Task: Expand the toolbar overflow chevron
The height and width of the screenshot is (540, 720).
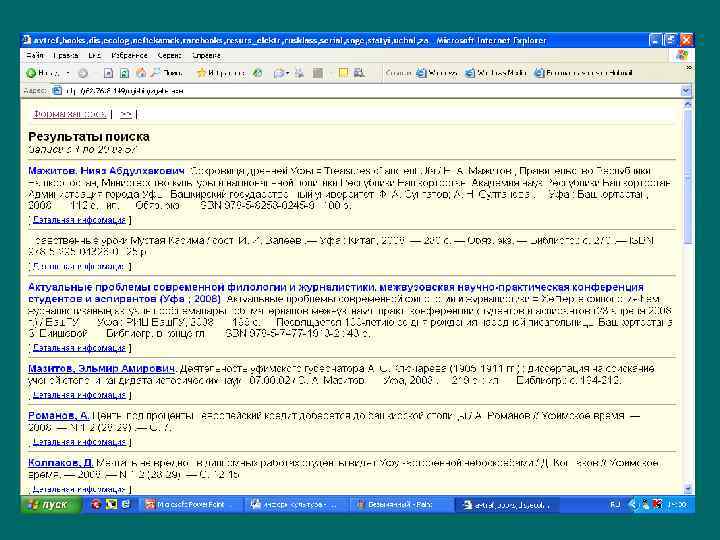Action: 688,68
